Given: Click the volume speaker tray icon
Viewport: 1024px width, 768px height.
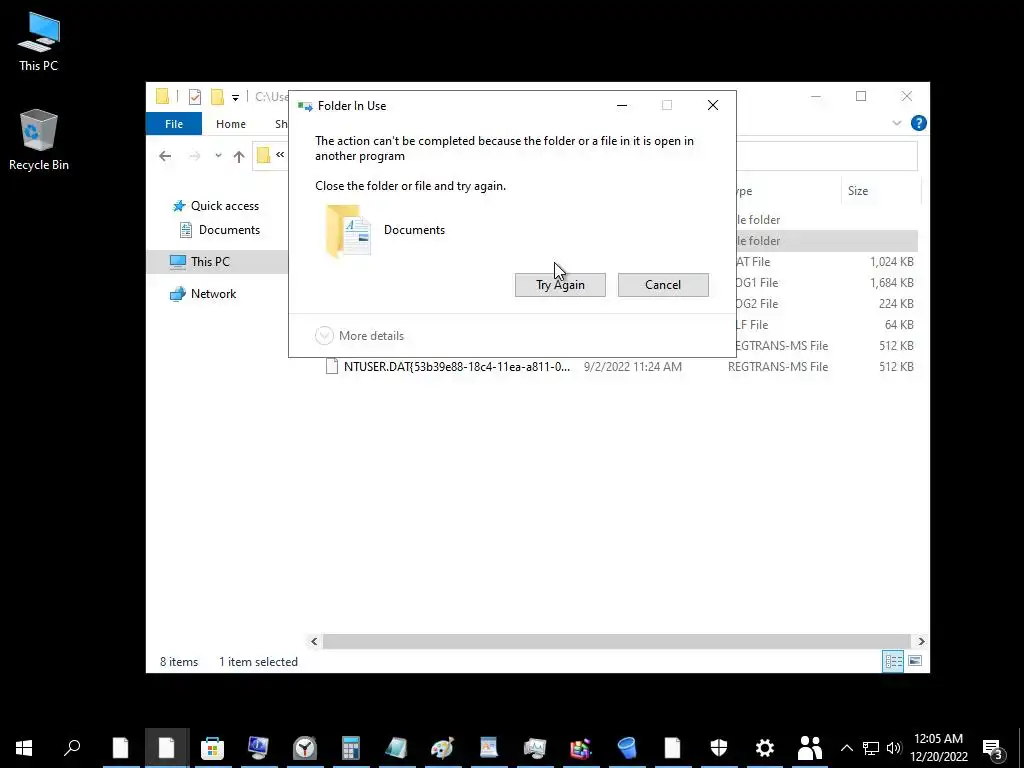Looking at the screenshot, I should coord(893,748).
